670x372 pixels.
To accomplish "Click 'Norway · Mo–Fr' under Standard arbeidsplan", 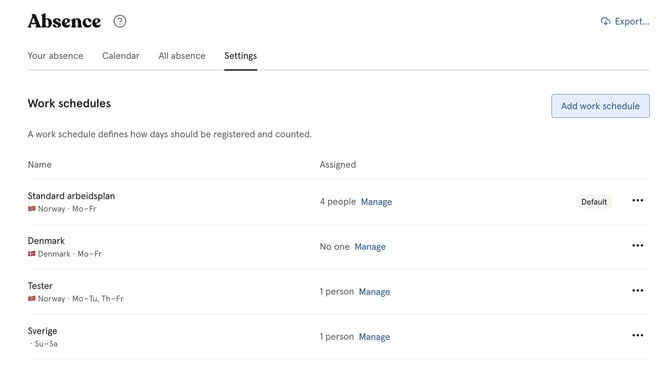I will [67, 209].
